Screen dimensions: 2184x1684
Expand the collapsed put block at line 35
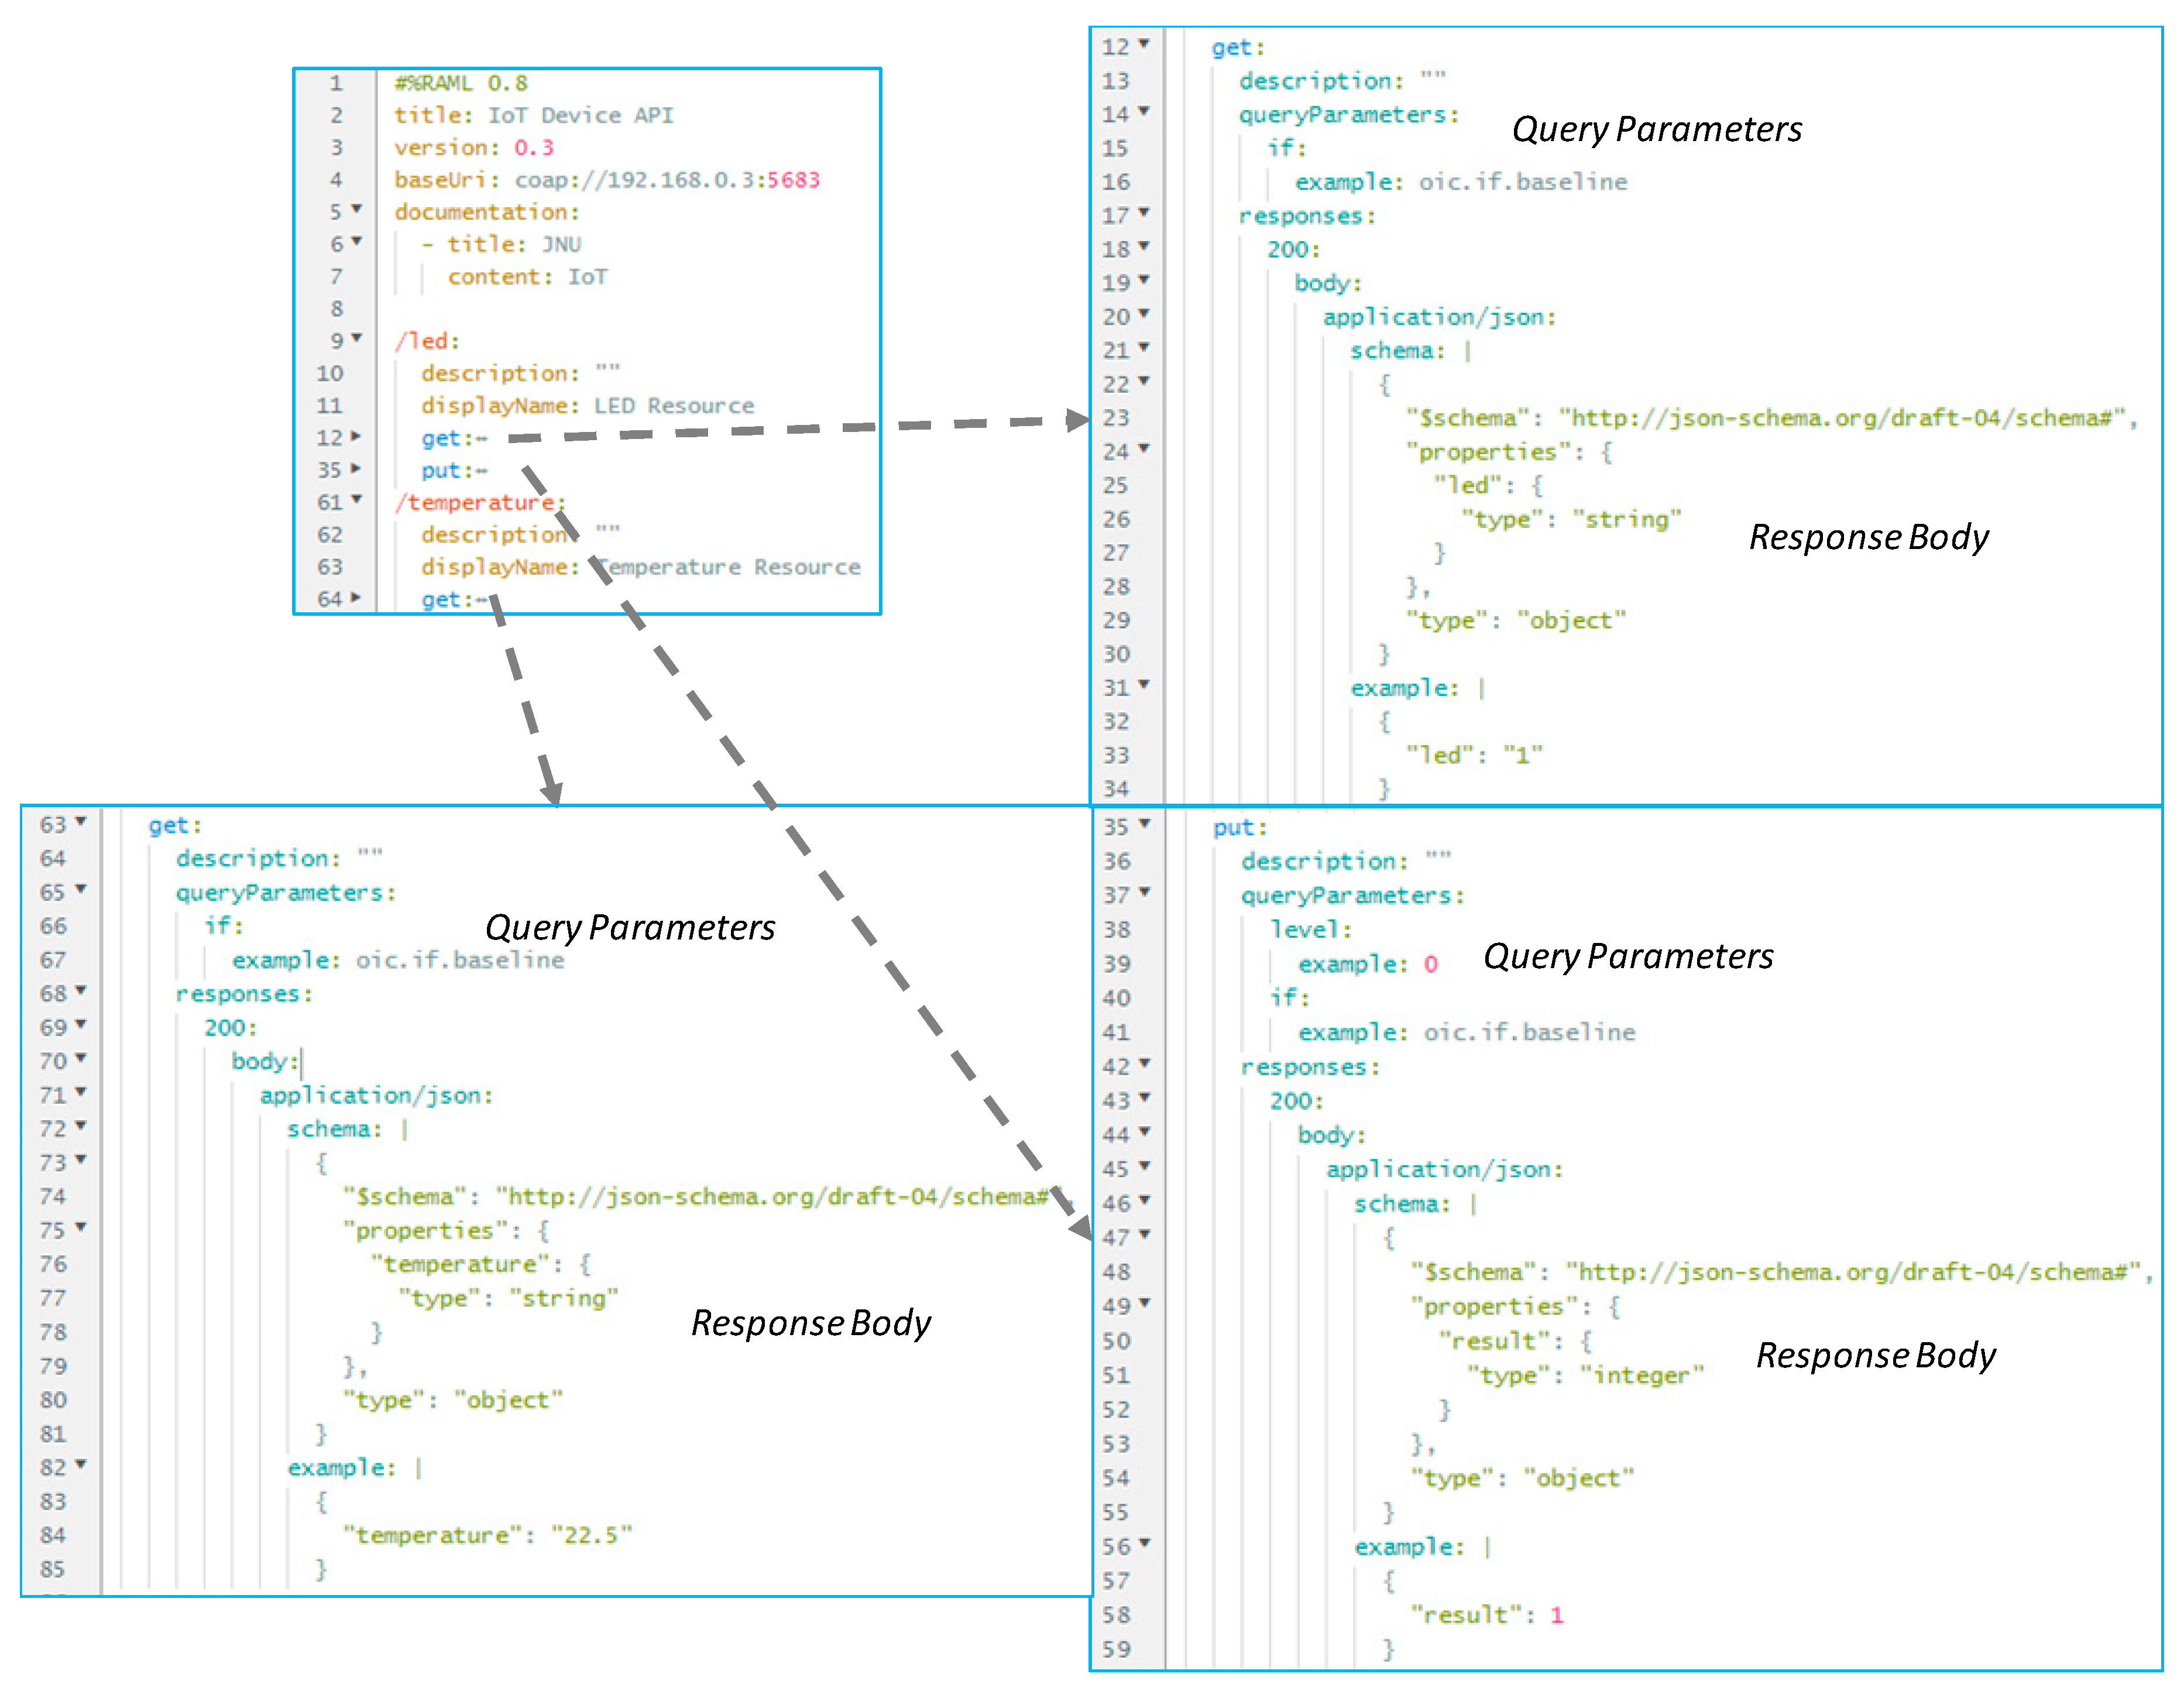coord(356,469)
